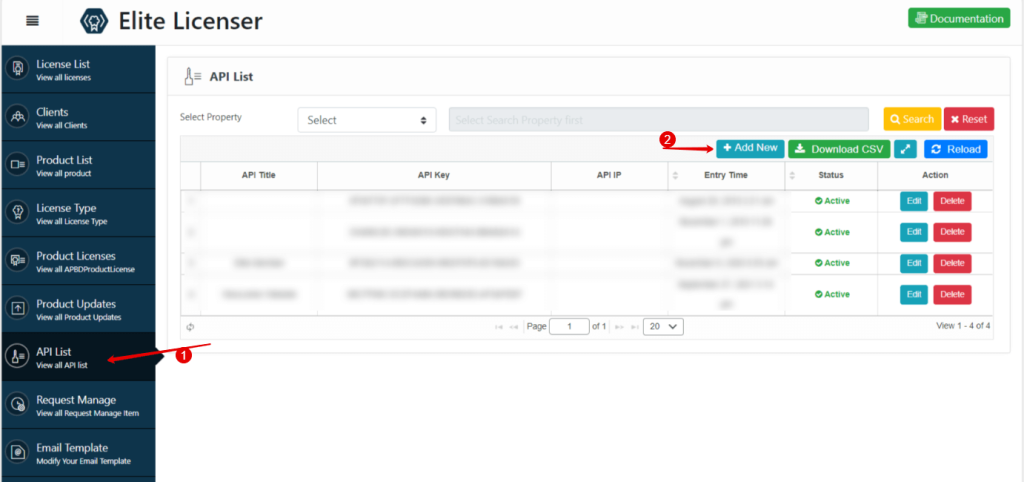
Task: Open Request Manage menu entry
Action: [x=78, y=404]
